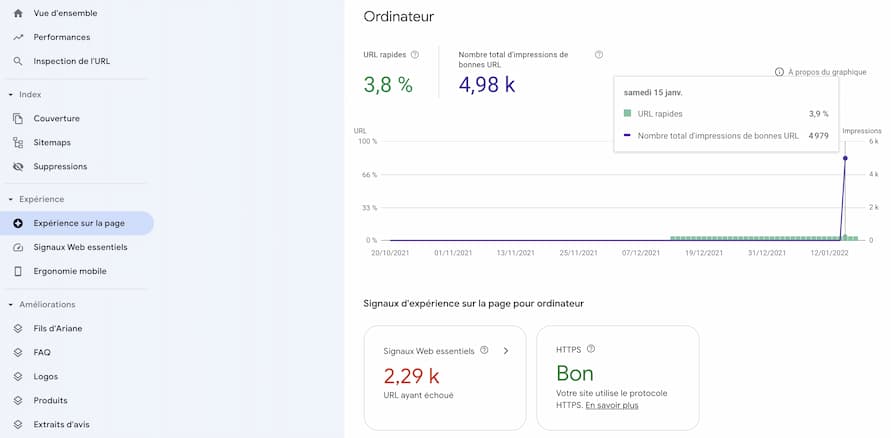Click the purple impressions legend line
Image resolution: width=891 pixels, height=438 pixels.
(x=627, y=136)
